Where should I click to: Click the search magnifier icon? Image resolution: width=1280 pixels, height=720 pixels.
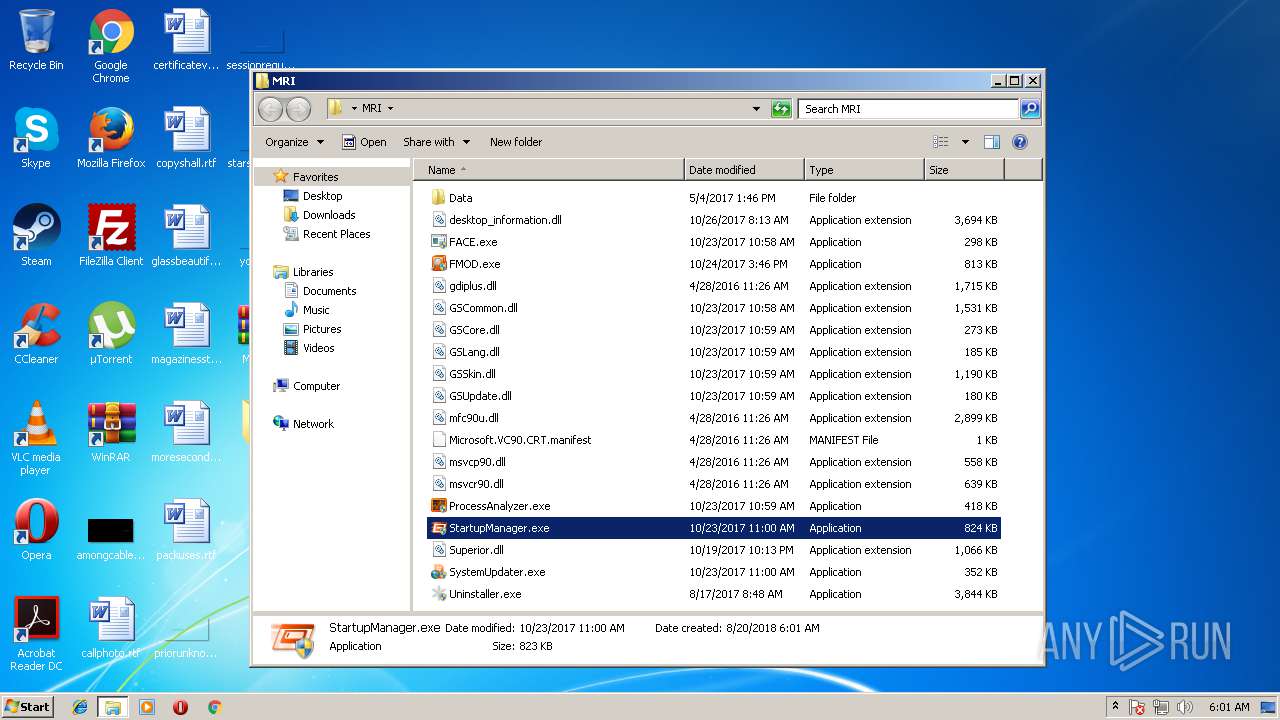[x=1029, y=109]
